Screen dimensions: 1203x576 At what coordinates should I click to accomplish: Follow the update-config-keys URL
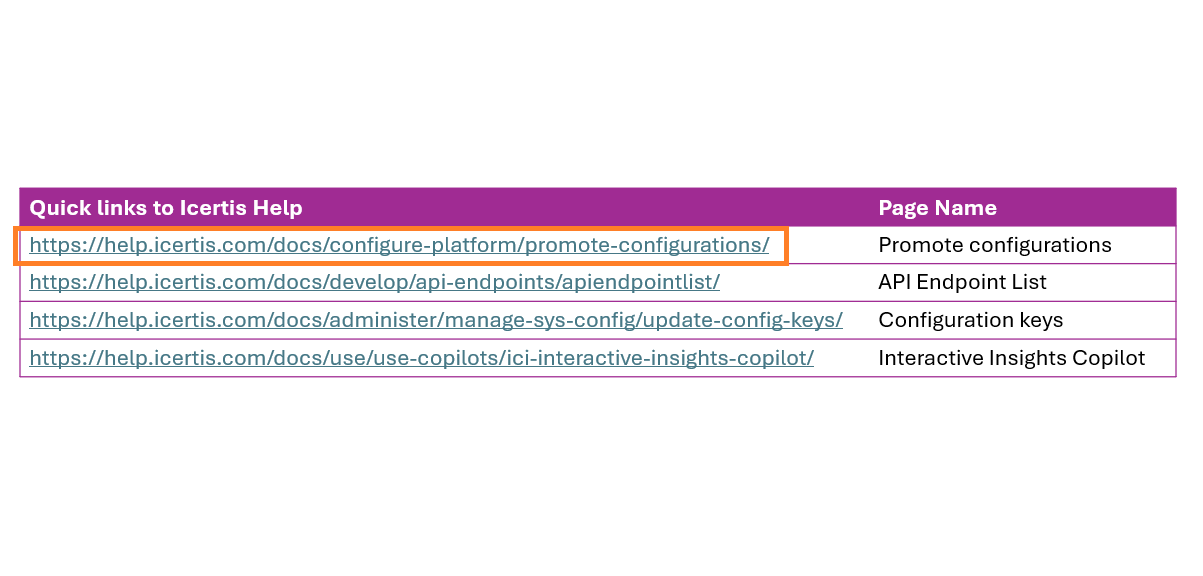point(436,320)
